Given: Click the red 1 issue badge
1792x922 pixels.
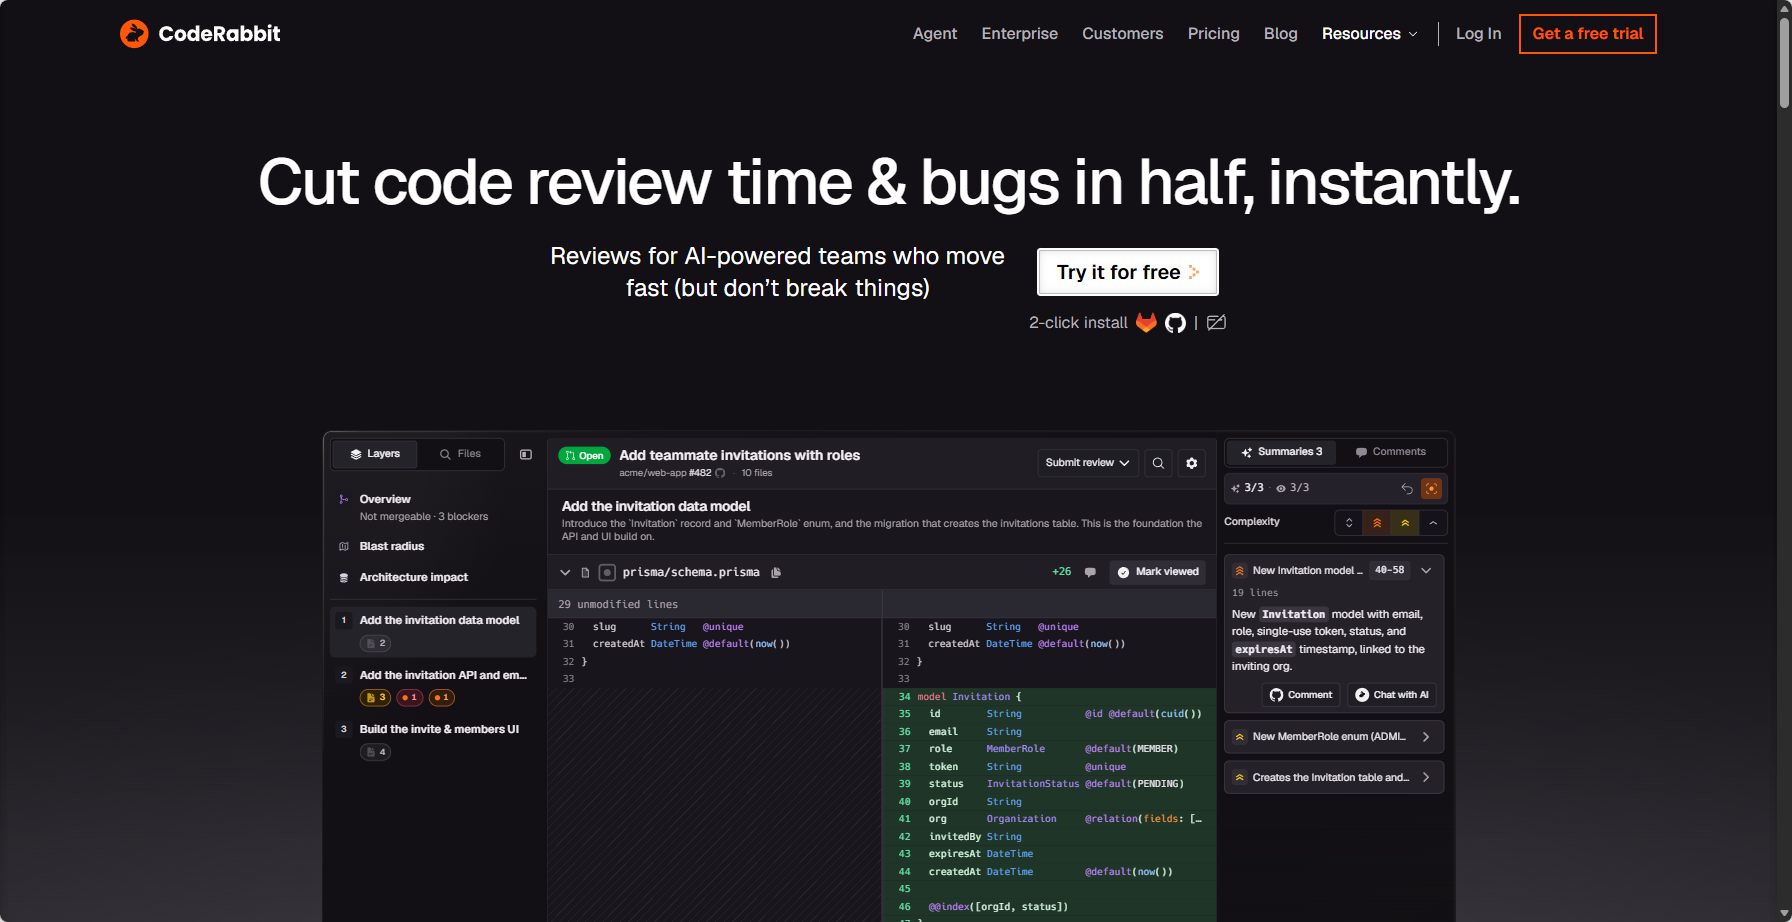Looking at the screenshot, I should pyautogui.click(x=410, y=697).
